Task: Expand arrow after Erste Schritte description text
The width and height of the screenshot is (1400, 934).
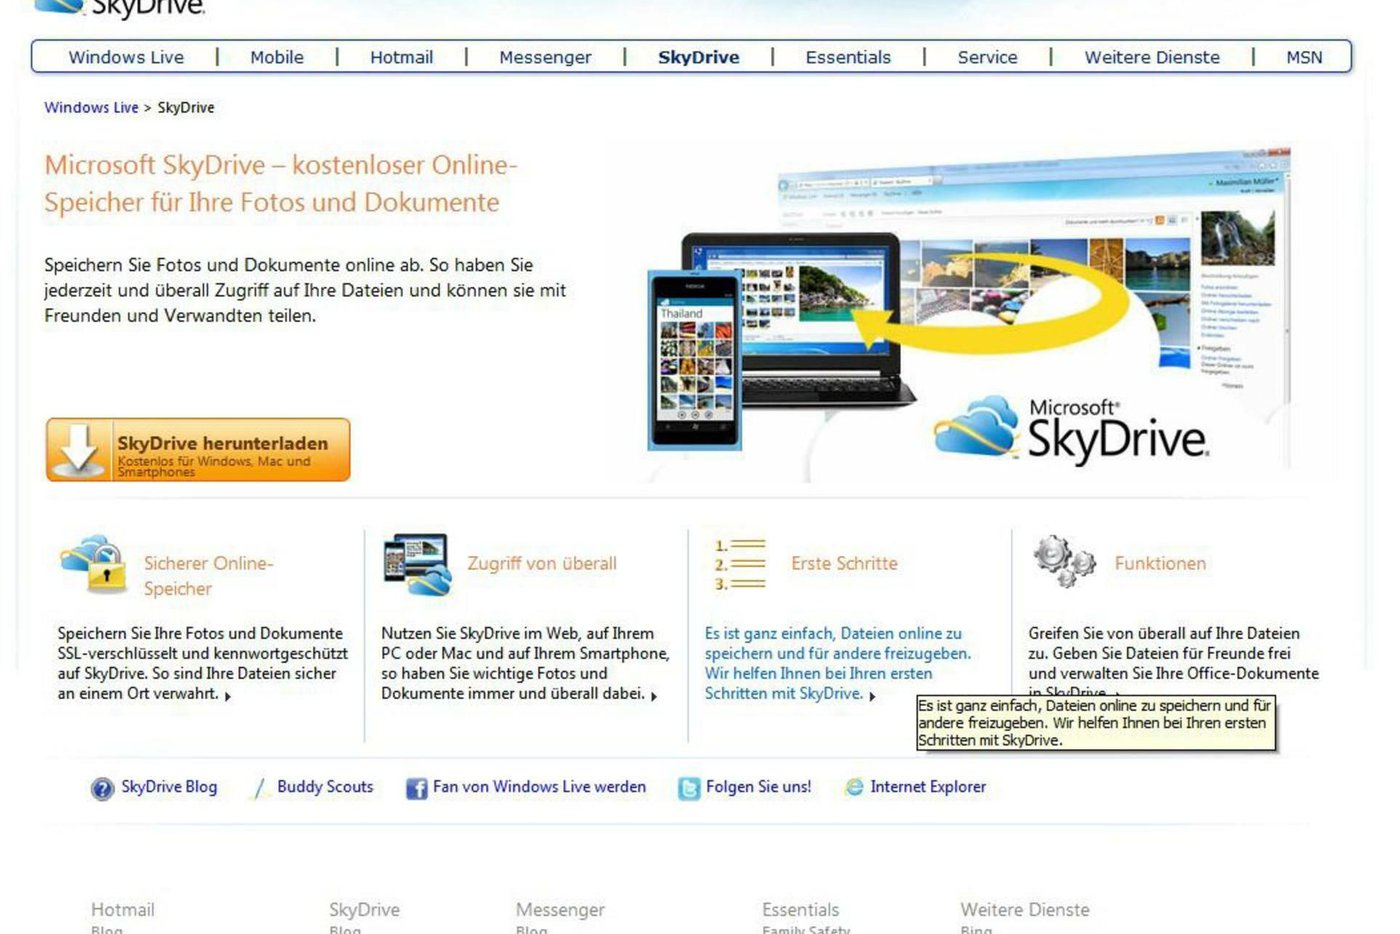Action: coord(872,696)
